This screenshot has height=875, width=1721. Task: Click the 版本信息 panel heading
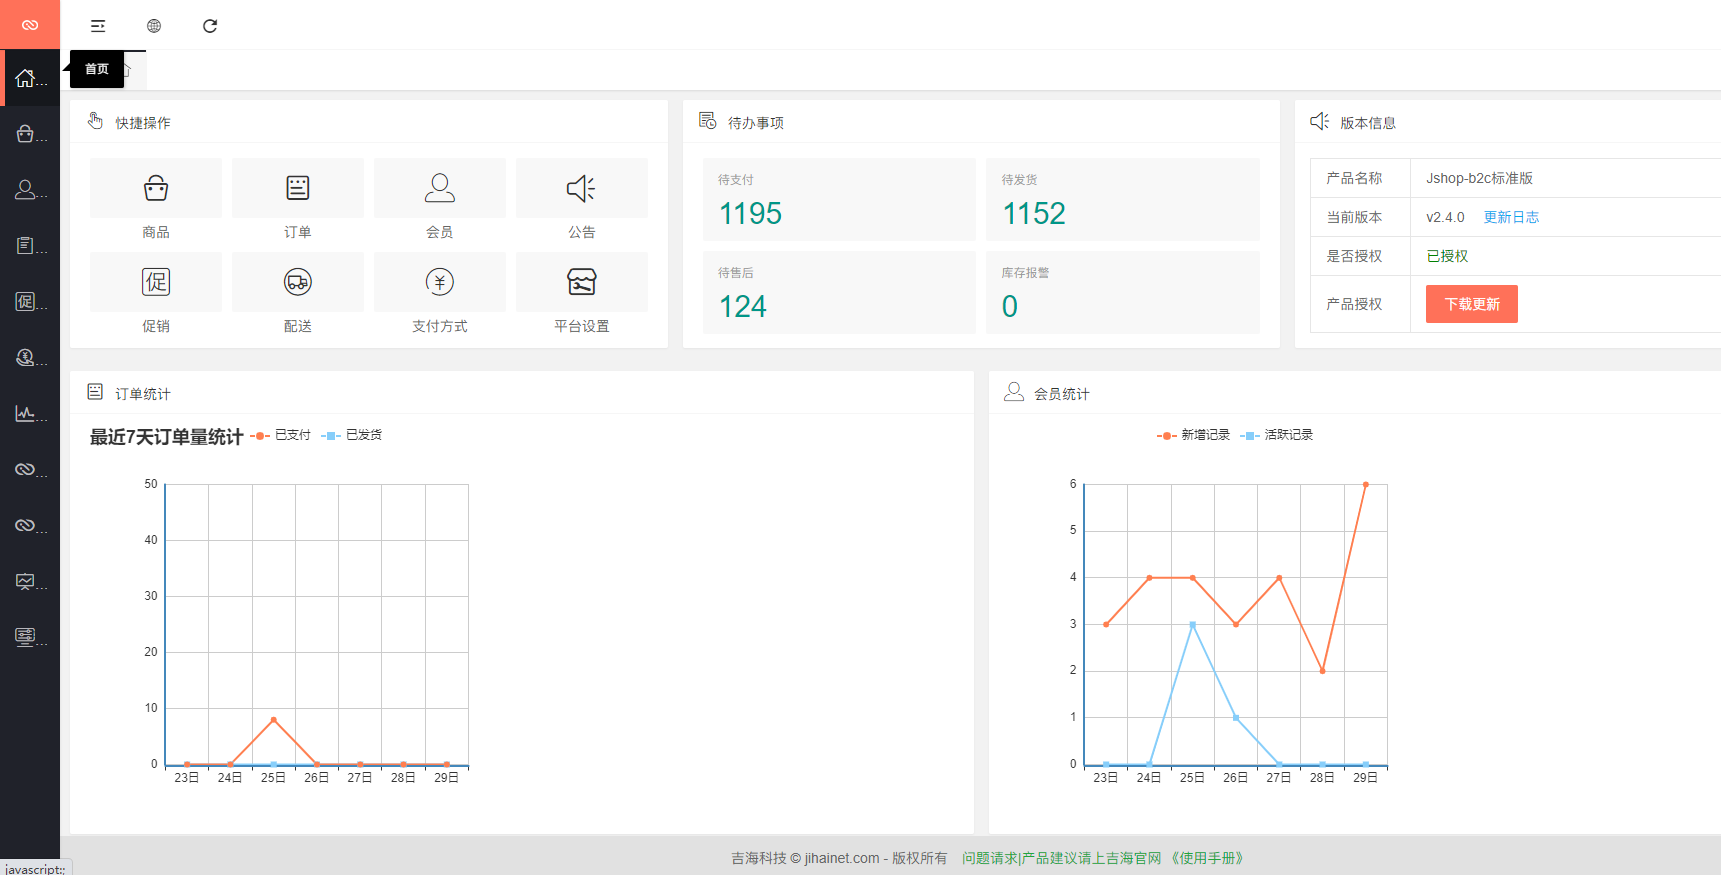(1367, 123)
